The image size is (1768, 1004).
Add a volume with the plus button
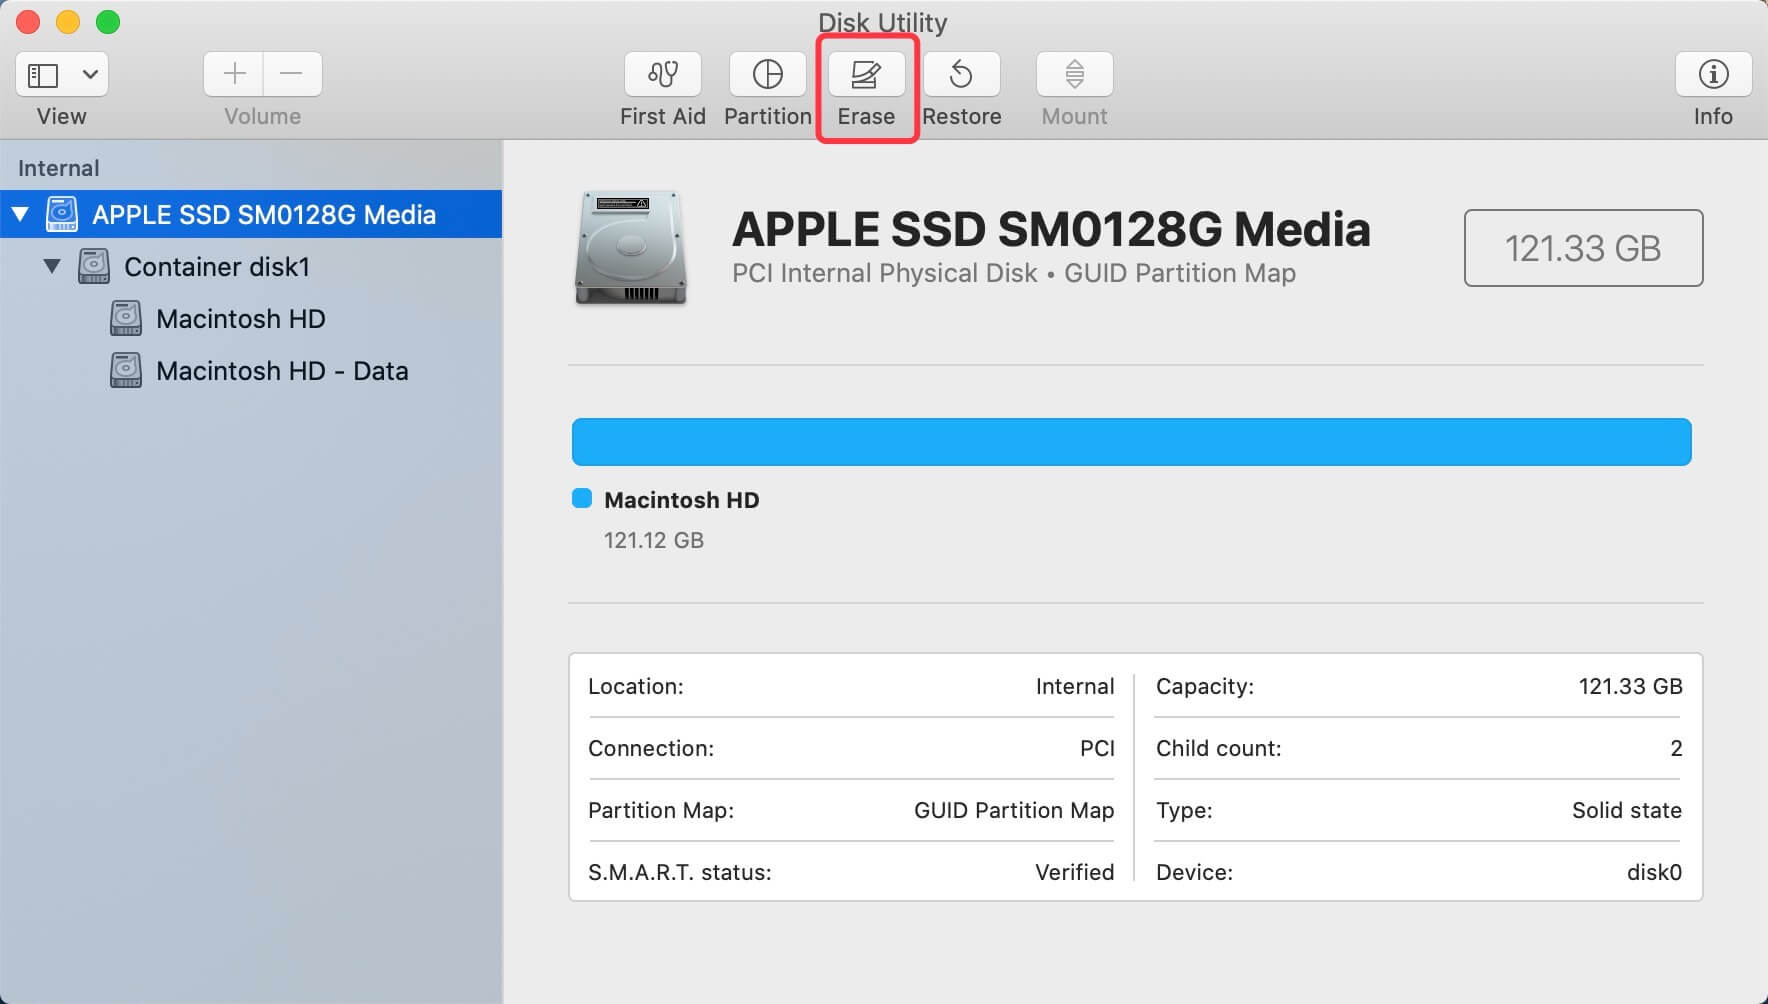(233, 74)
